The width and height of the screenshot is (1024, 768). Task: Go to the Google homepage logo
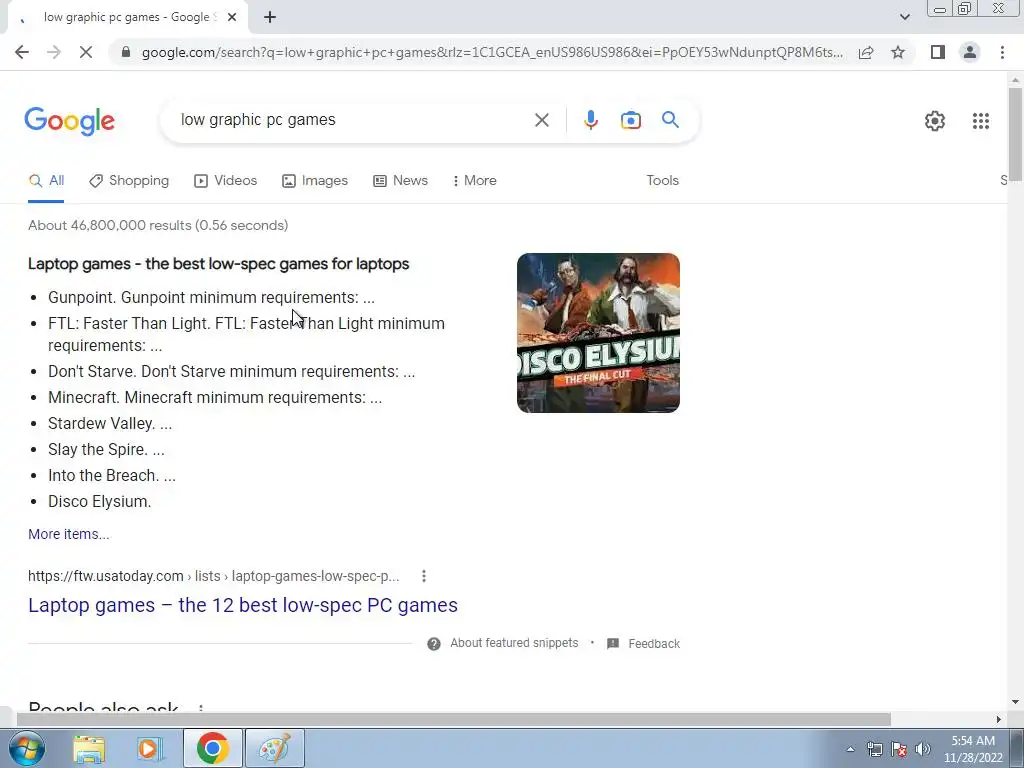point(70,121)
